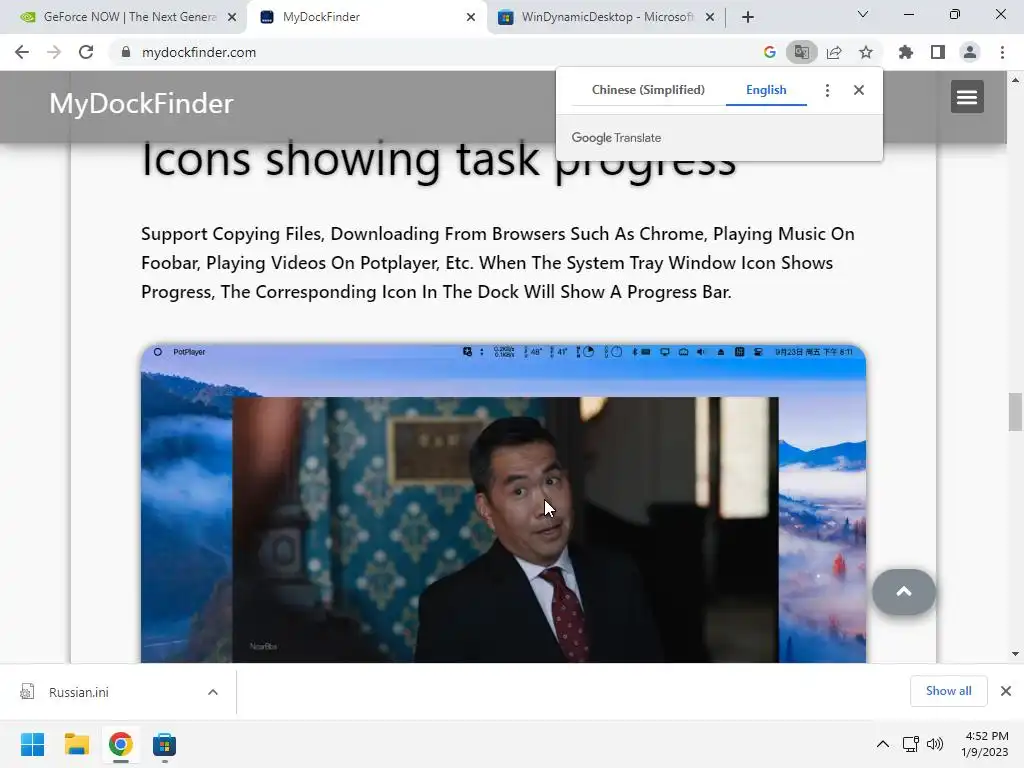Open the tab search chevron
This screenshot has height=768, width=1024.
click(863, 14)
